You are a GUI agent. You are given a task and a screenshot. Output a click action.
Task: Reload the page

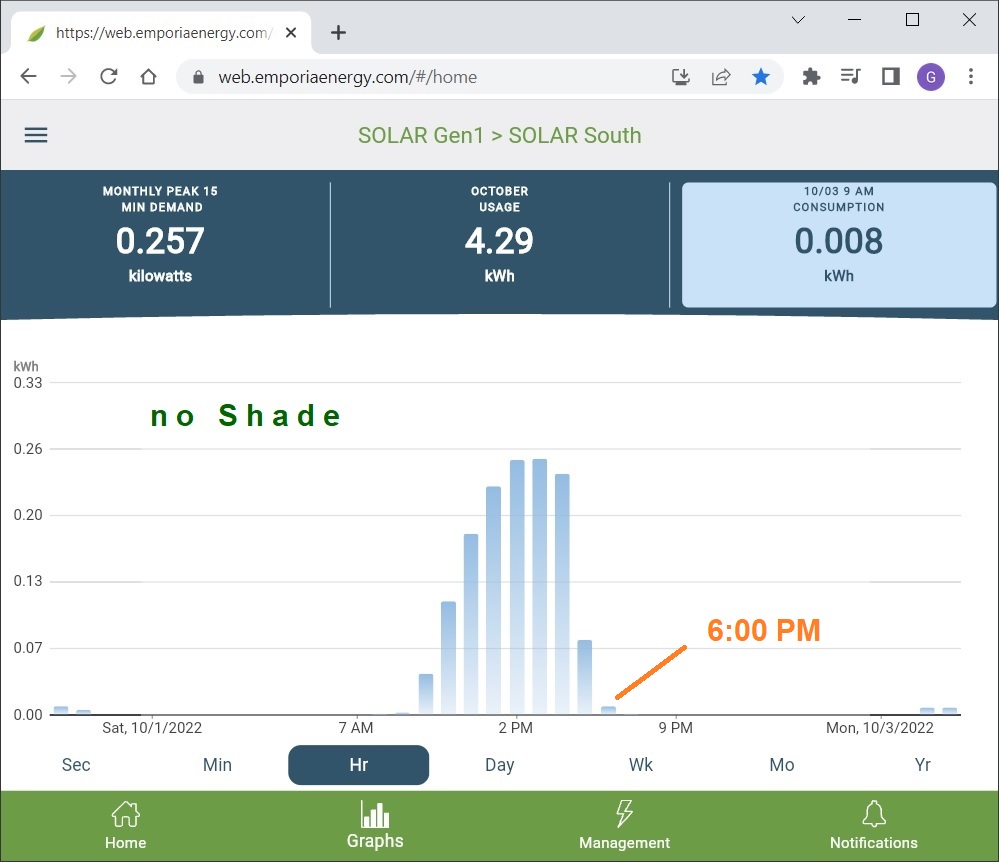tap(108, 77)
